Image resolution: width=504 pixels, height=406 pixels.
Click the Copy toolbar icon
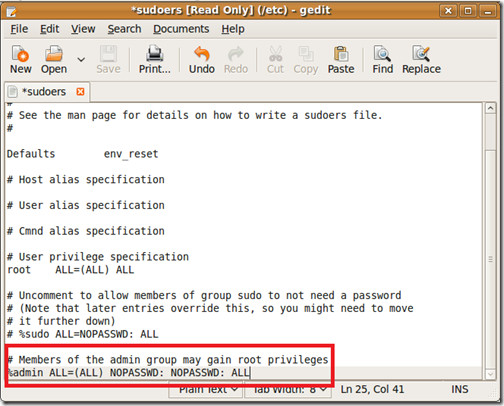[x=306, y=54]
